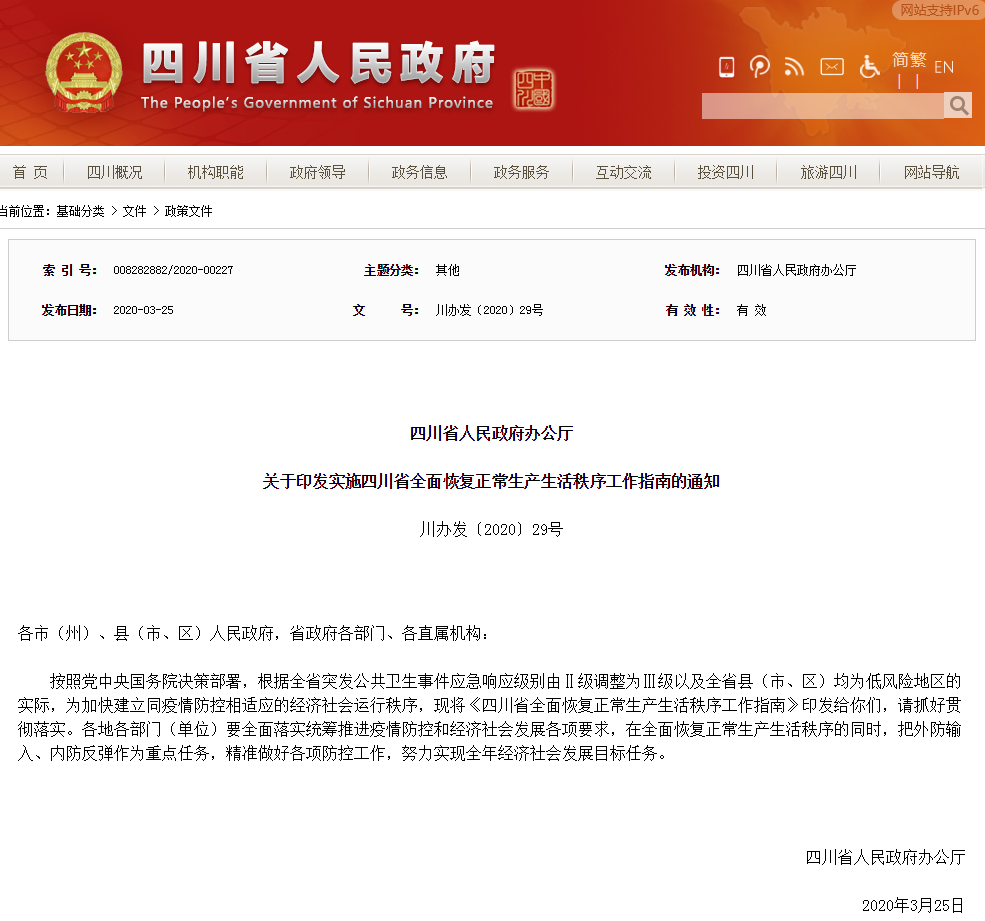Screen dimensions: 985x921
Task: Click the English subtitle People's Government of Sichuan Province
Action: (317, 103)
